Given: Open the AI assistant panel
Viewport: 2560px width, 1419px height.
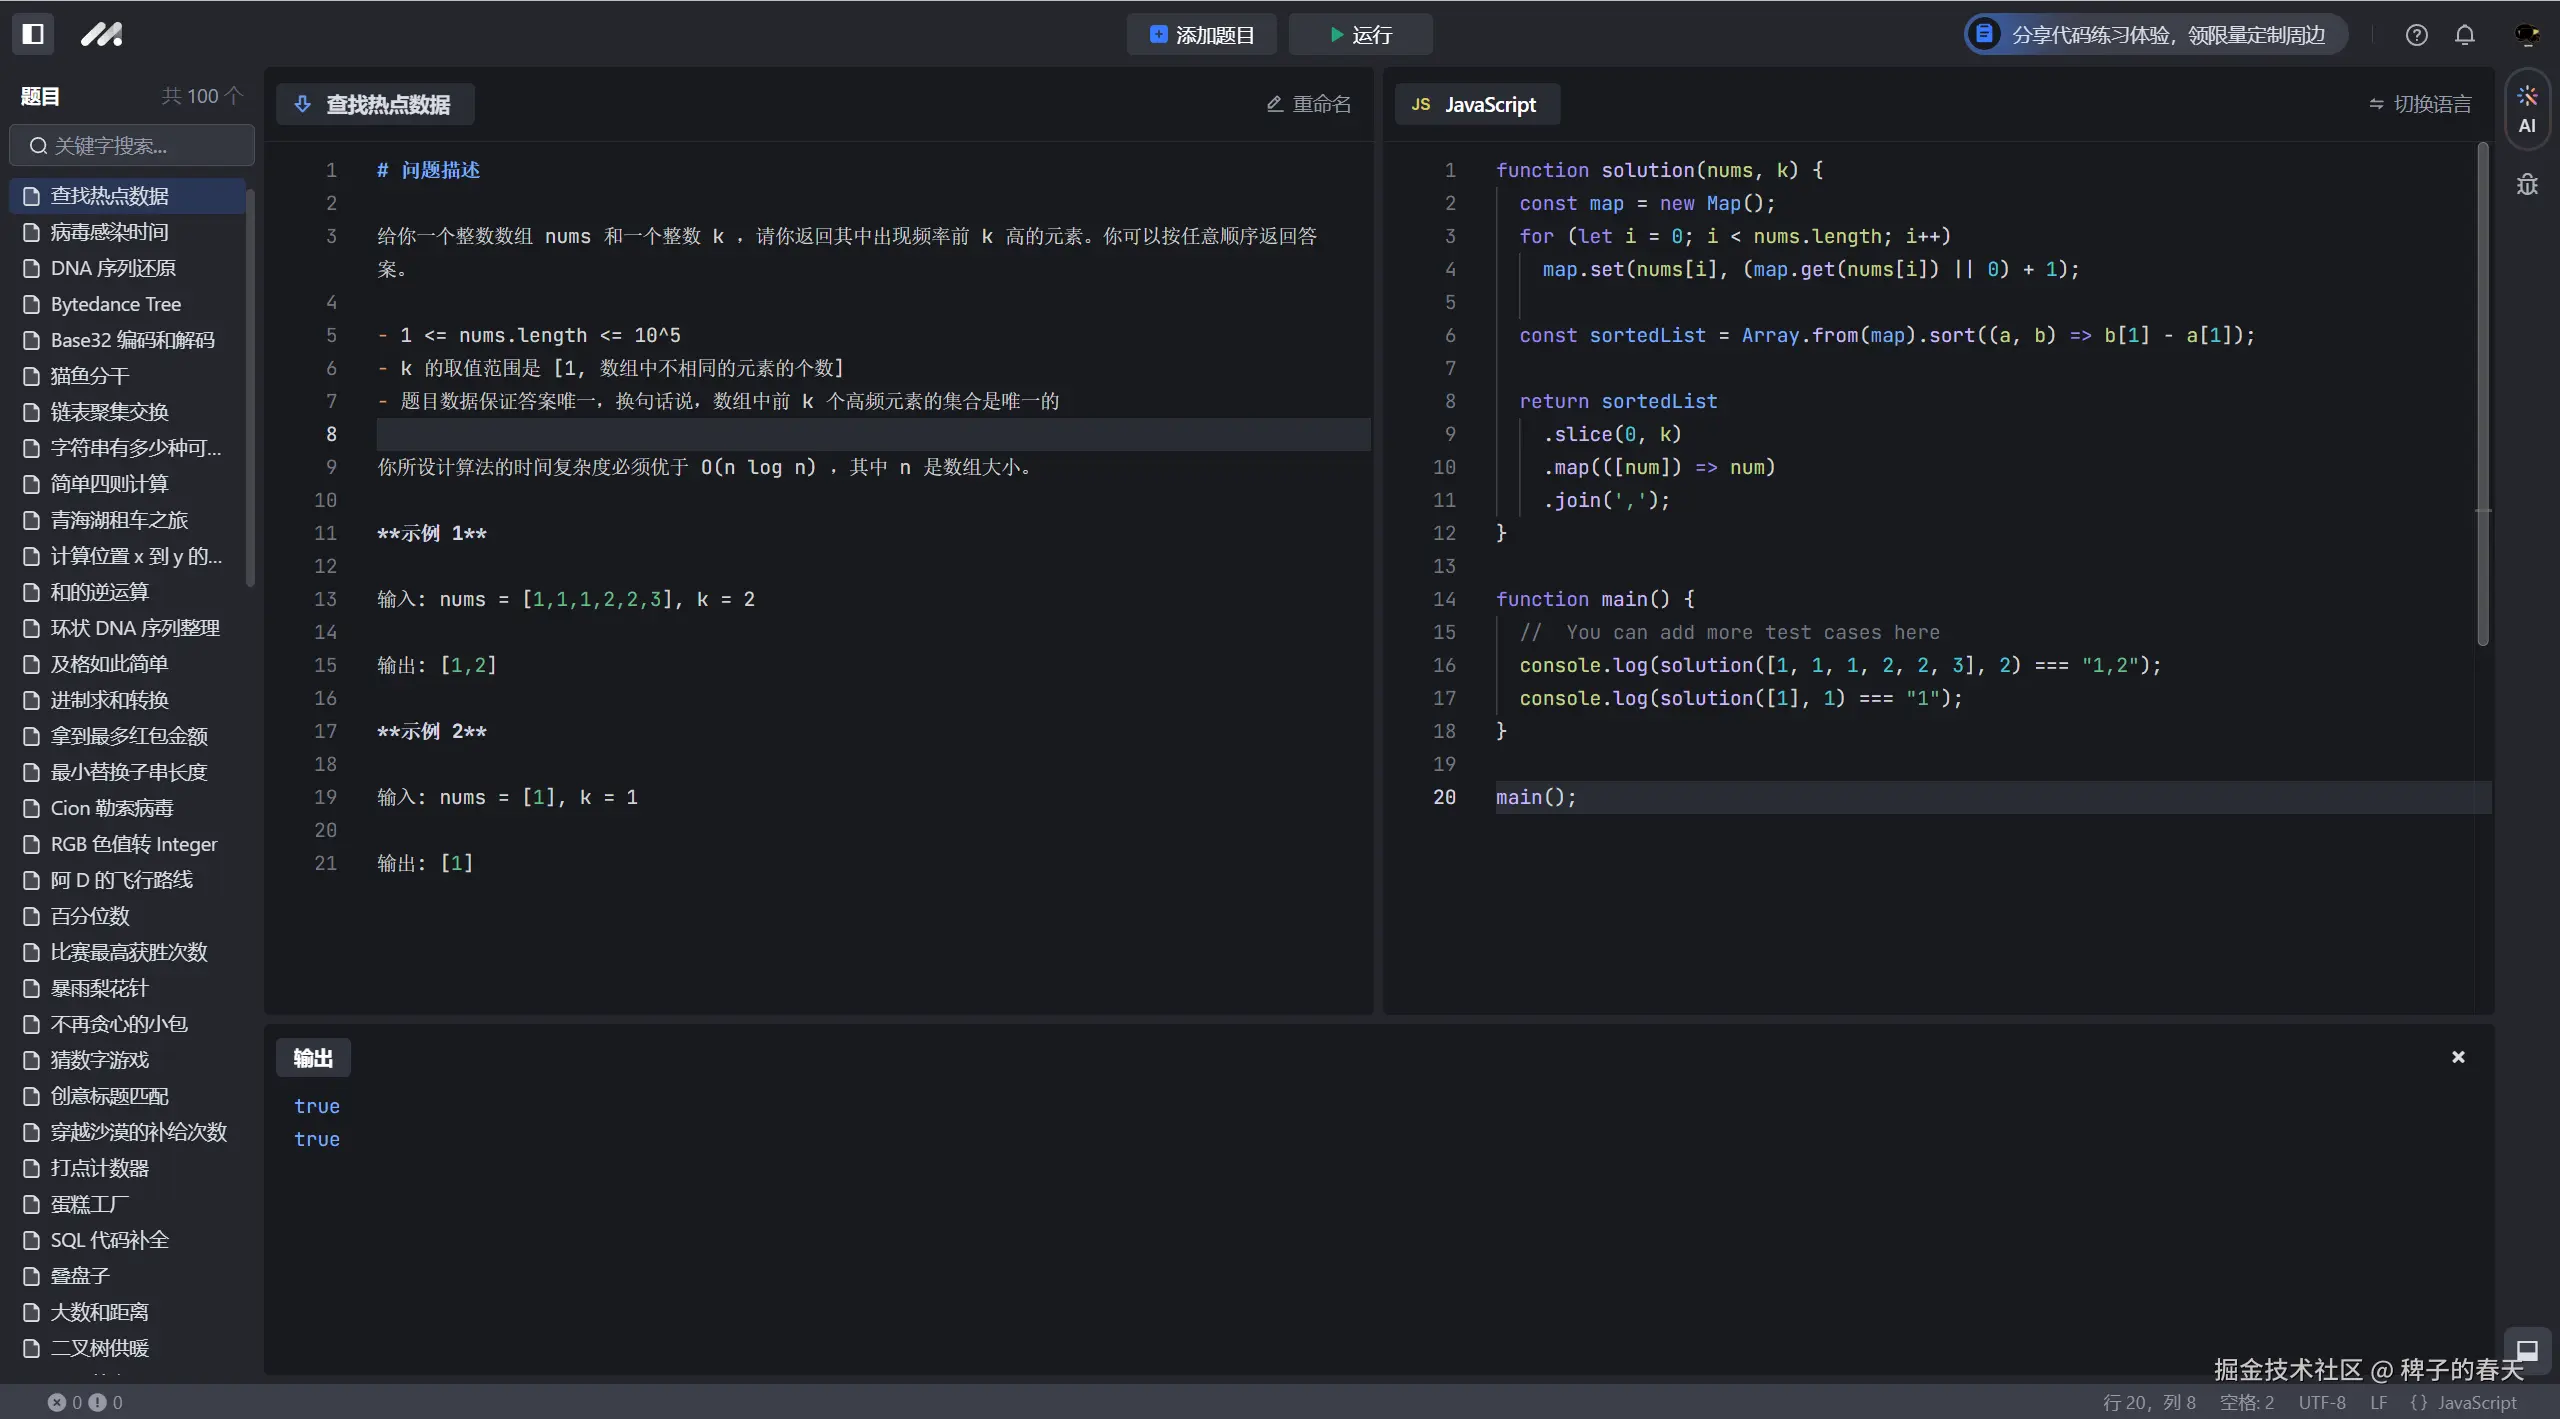Looking at the screenshot, I should click(2527, 110).
